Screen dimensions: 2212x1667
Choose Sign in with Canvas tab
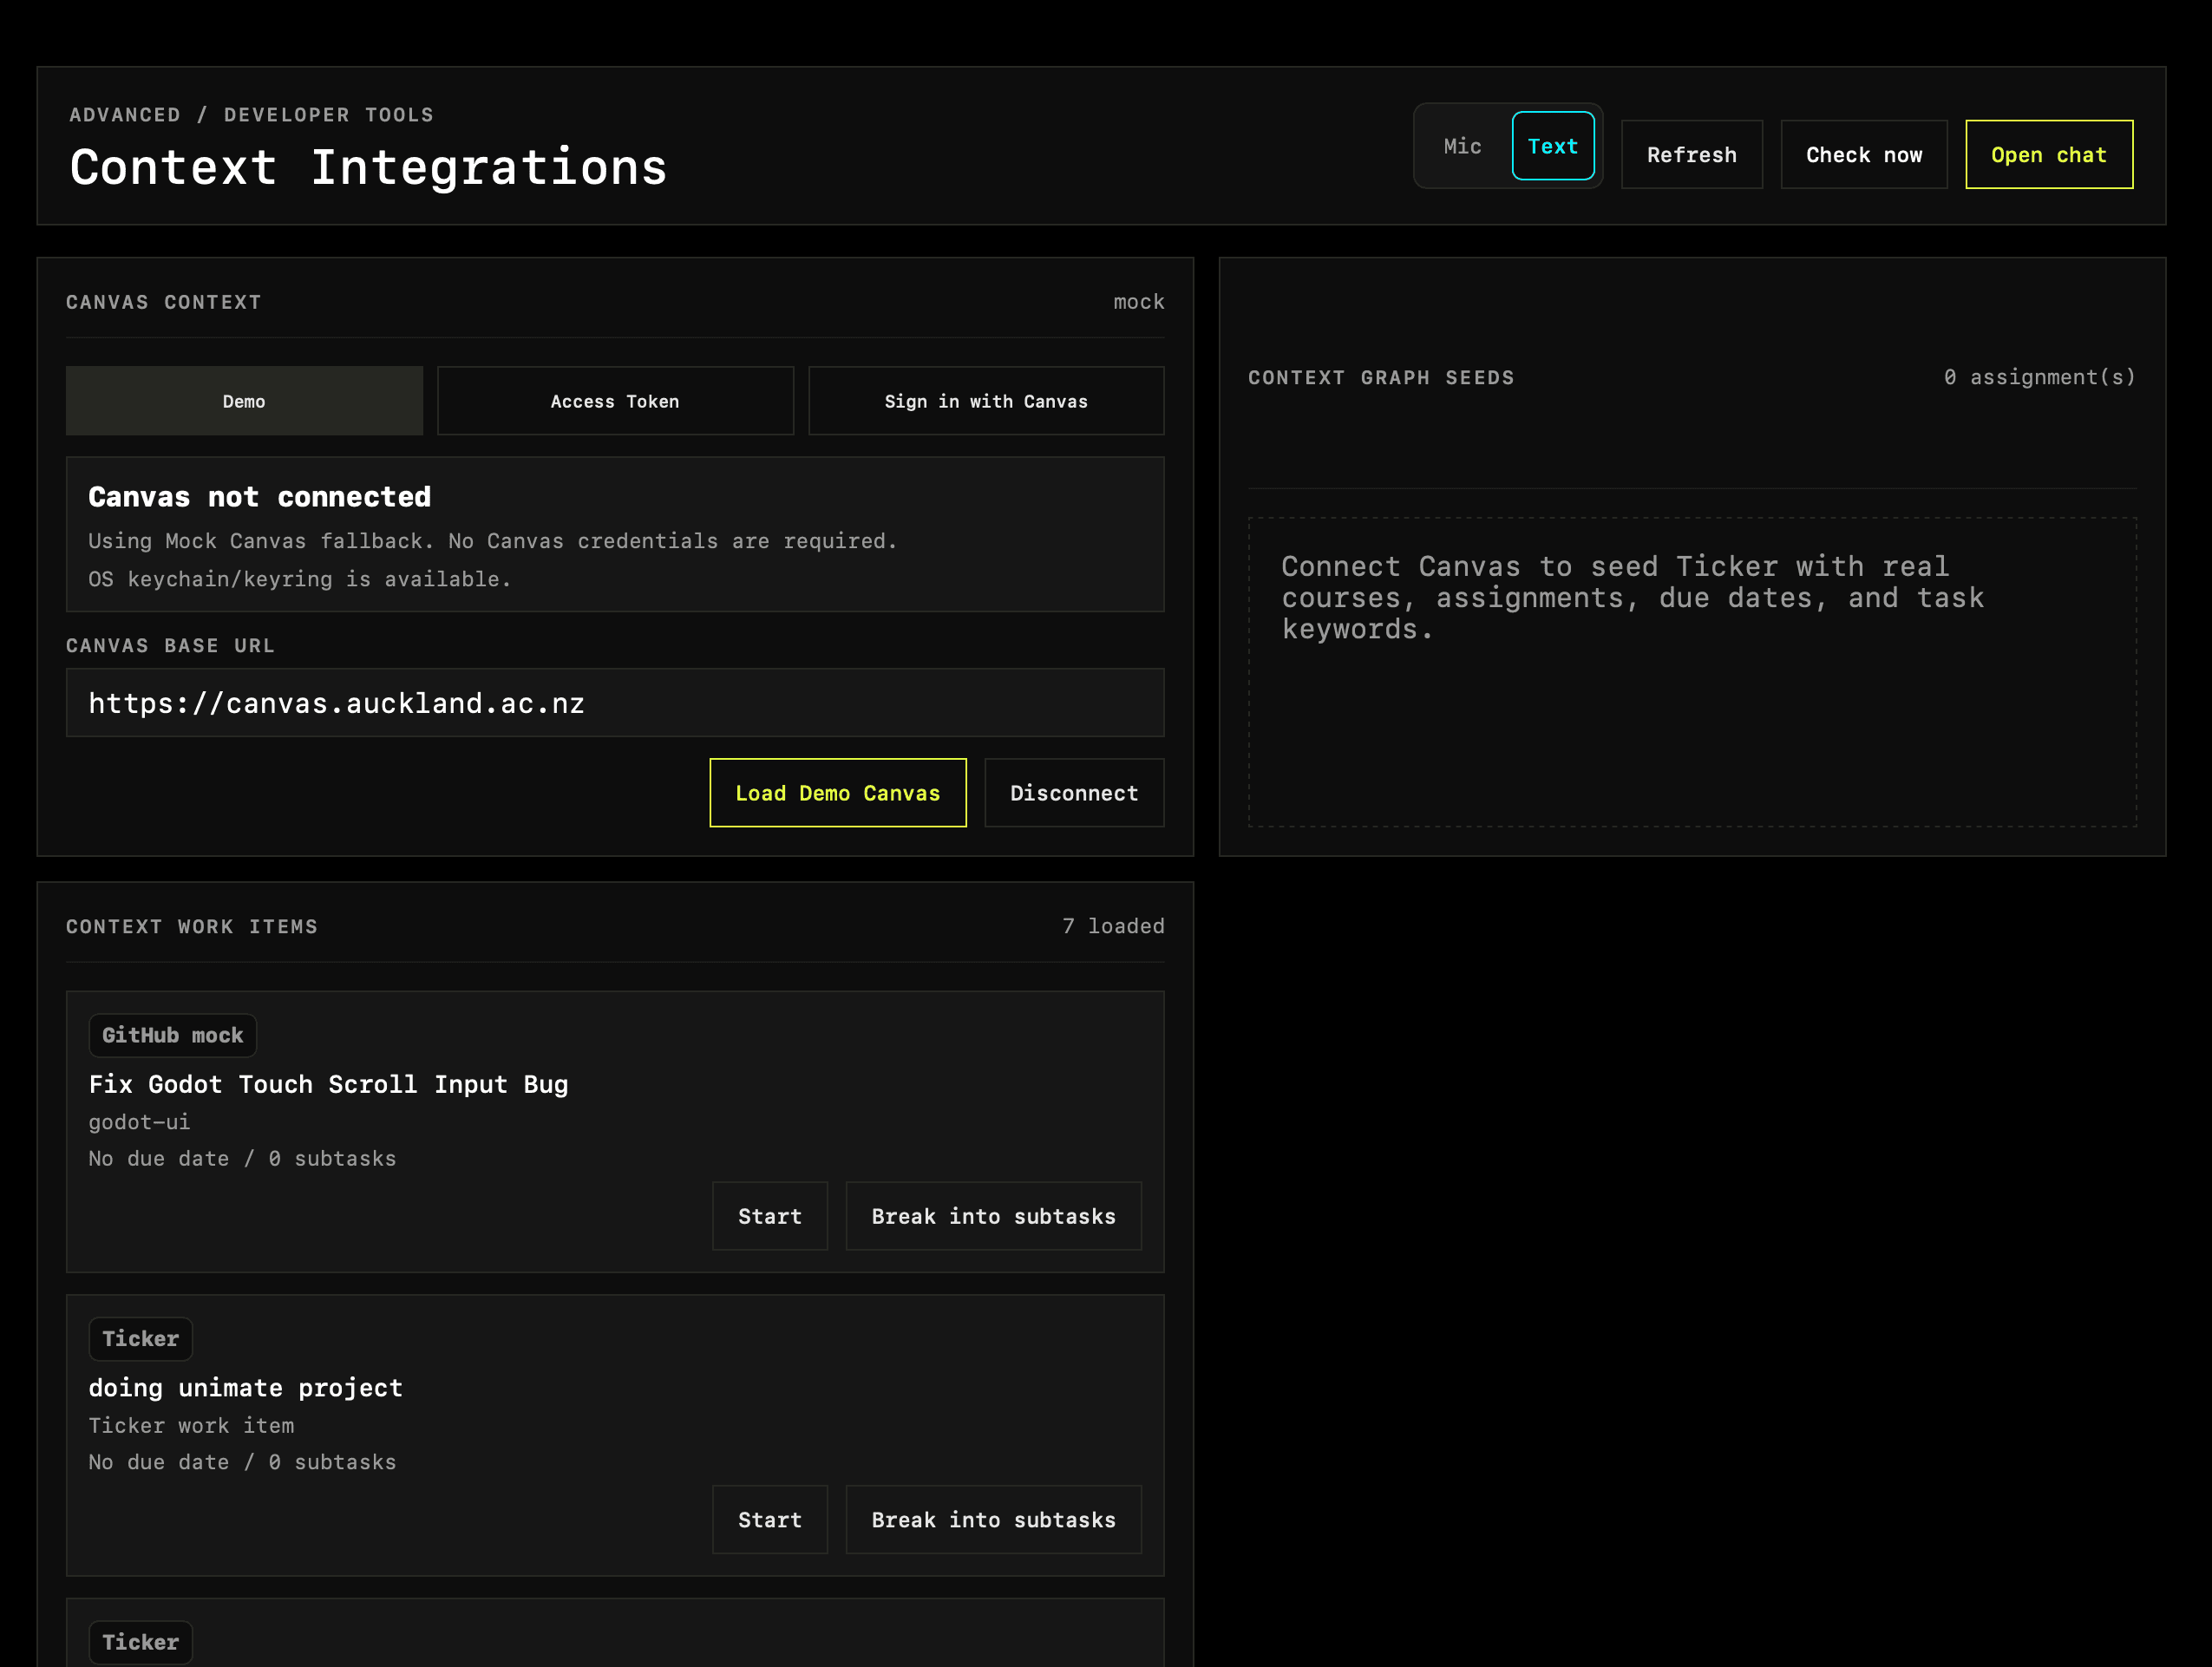click(x=986, y=401)
